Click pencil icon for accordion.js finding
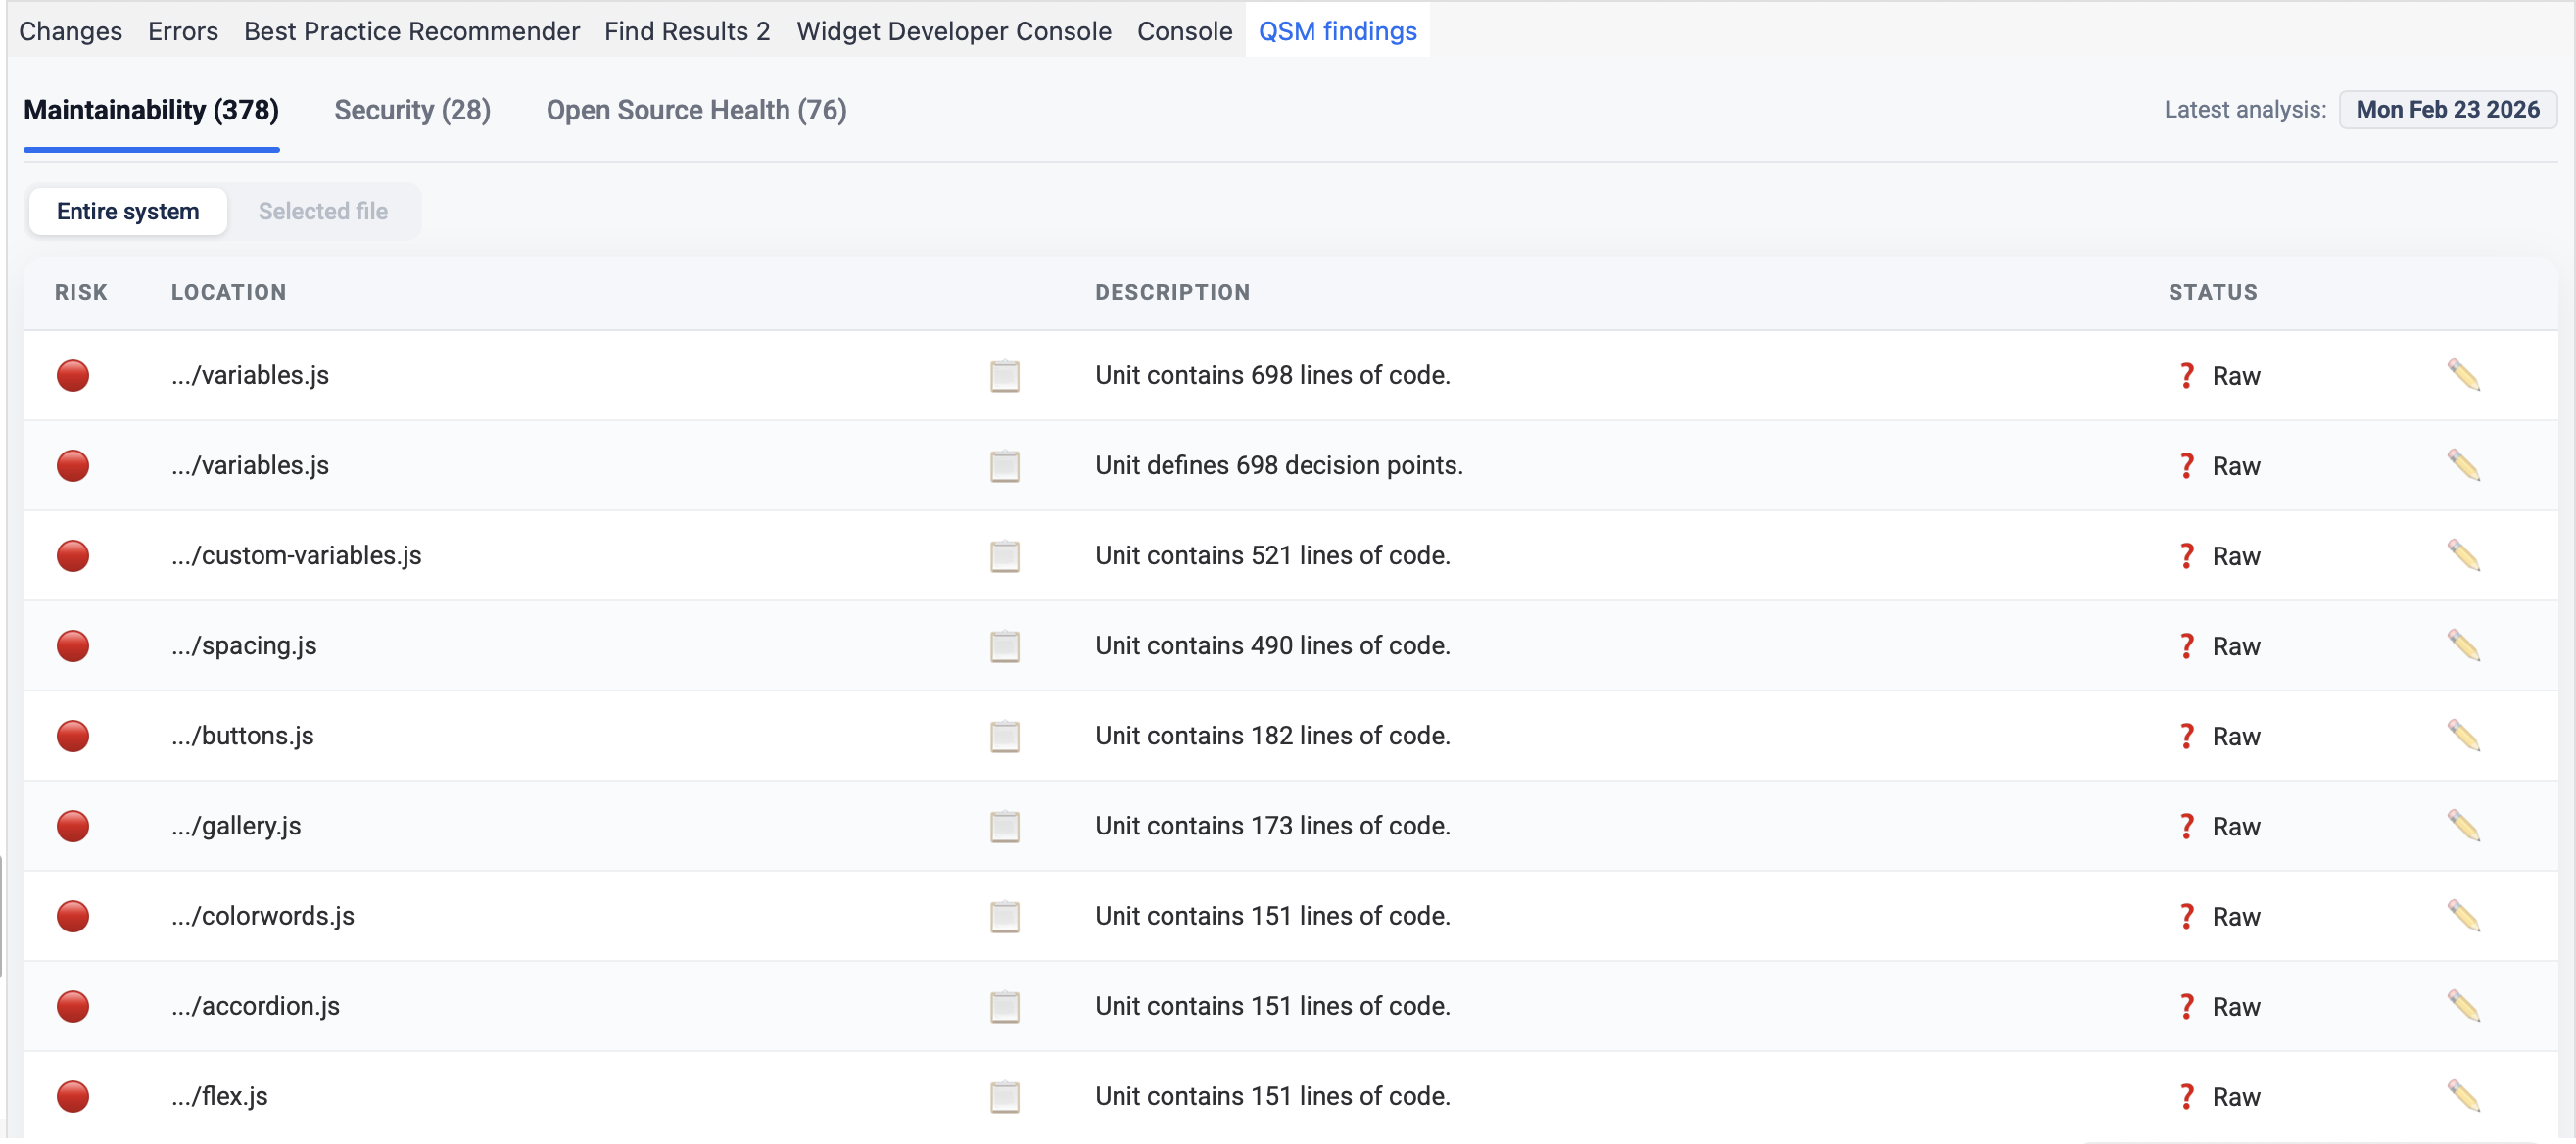The width and height of the screenshot is (2576, 1144). point(2463,1006)
